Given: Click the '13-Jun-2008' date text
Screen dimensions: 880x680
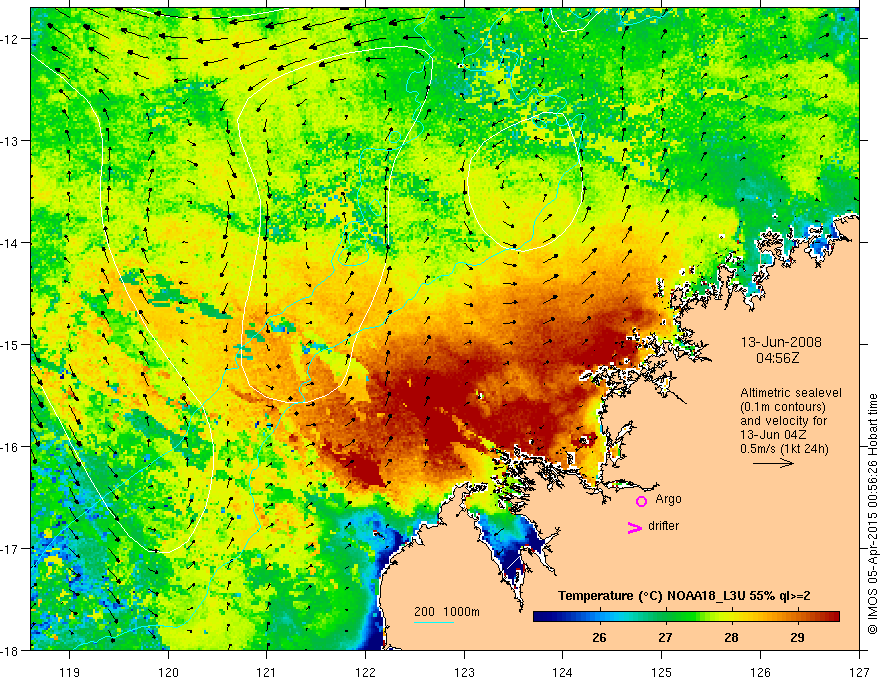Looking at the screenshot, I should (781, 342).
